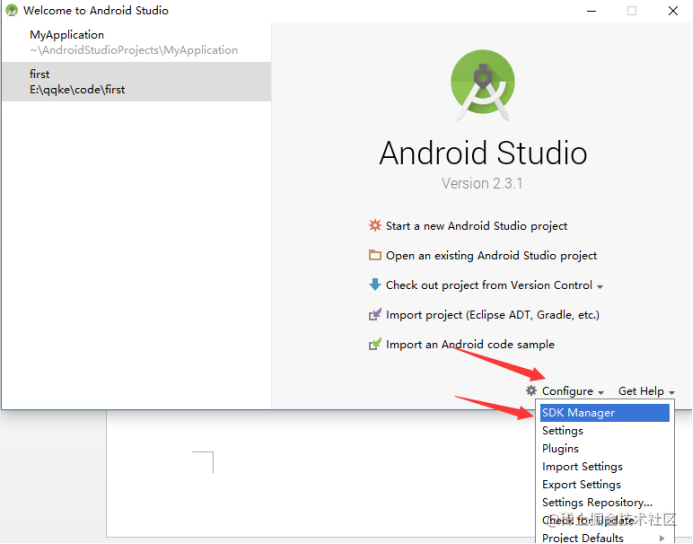Open the Get Help dropdown
Viewport: 693px width, 544px height.
[x=646, y=391]
